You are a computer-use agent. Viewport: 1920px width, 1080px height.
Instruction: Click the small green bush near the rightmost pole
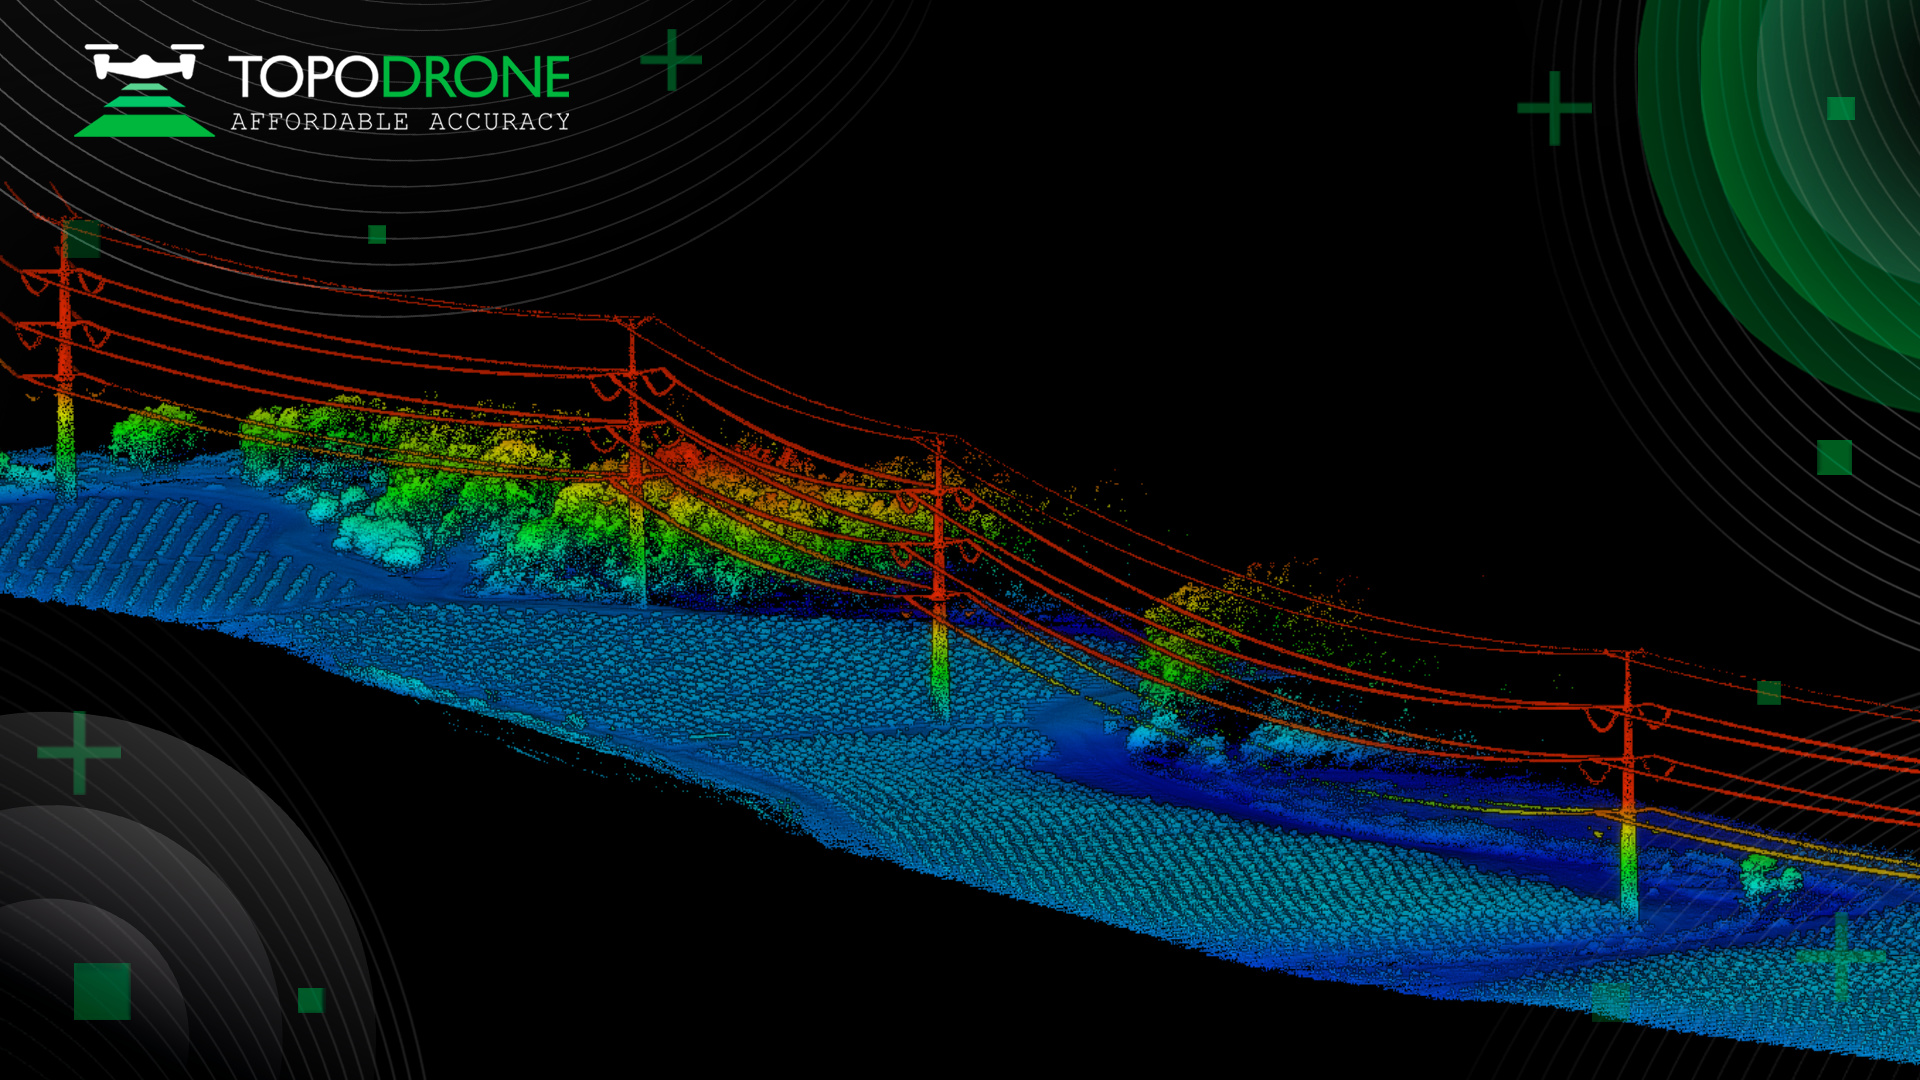click(x=1769, y=877)
